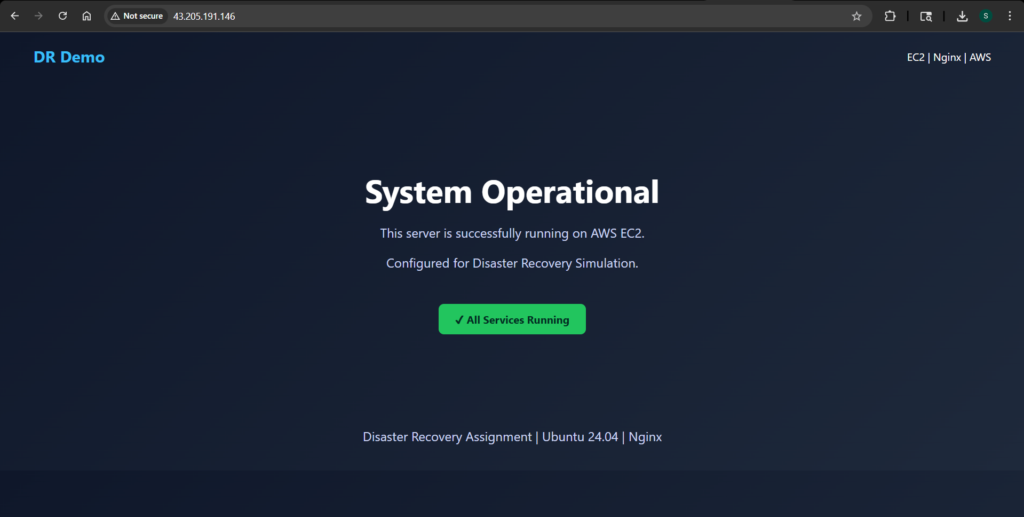
Task: Click the browser forward arrow
Action: [x=39, y=16]
